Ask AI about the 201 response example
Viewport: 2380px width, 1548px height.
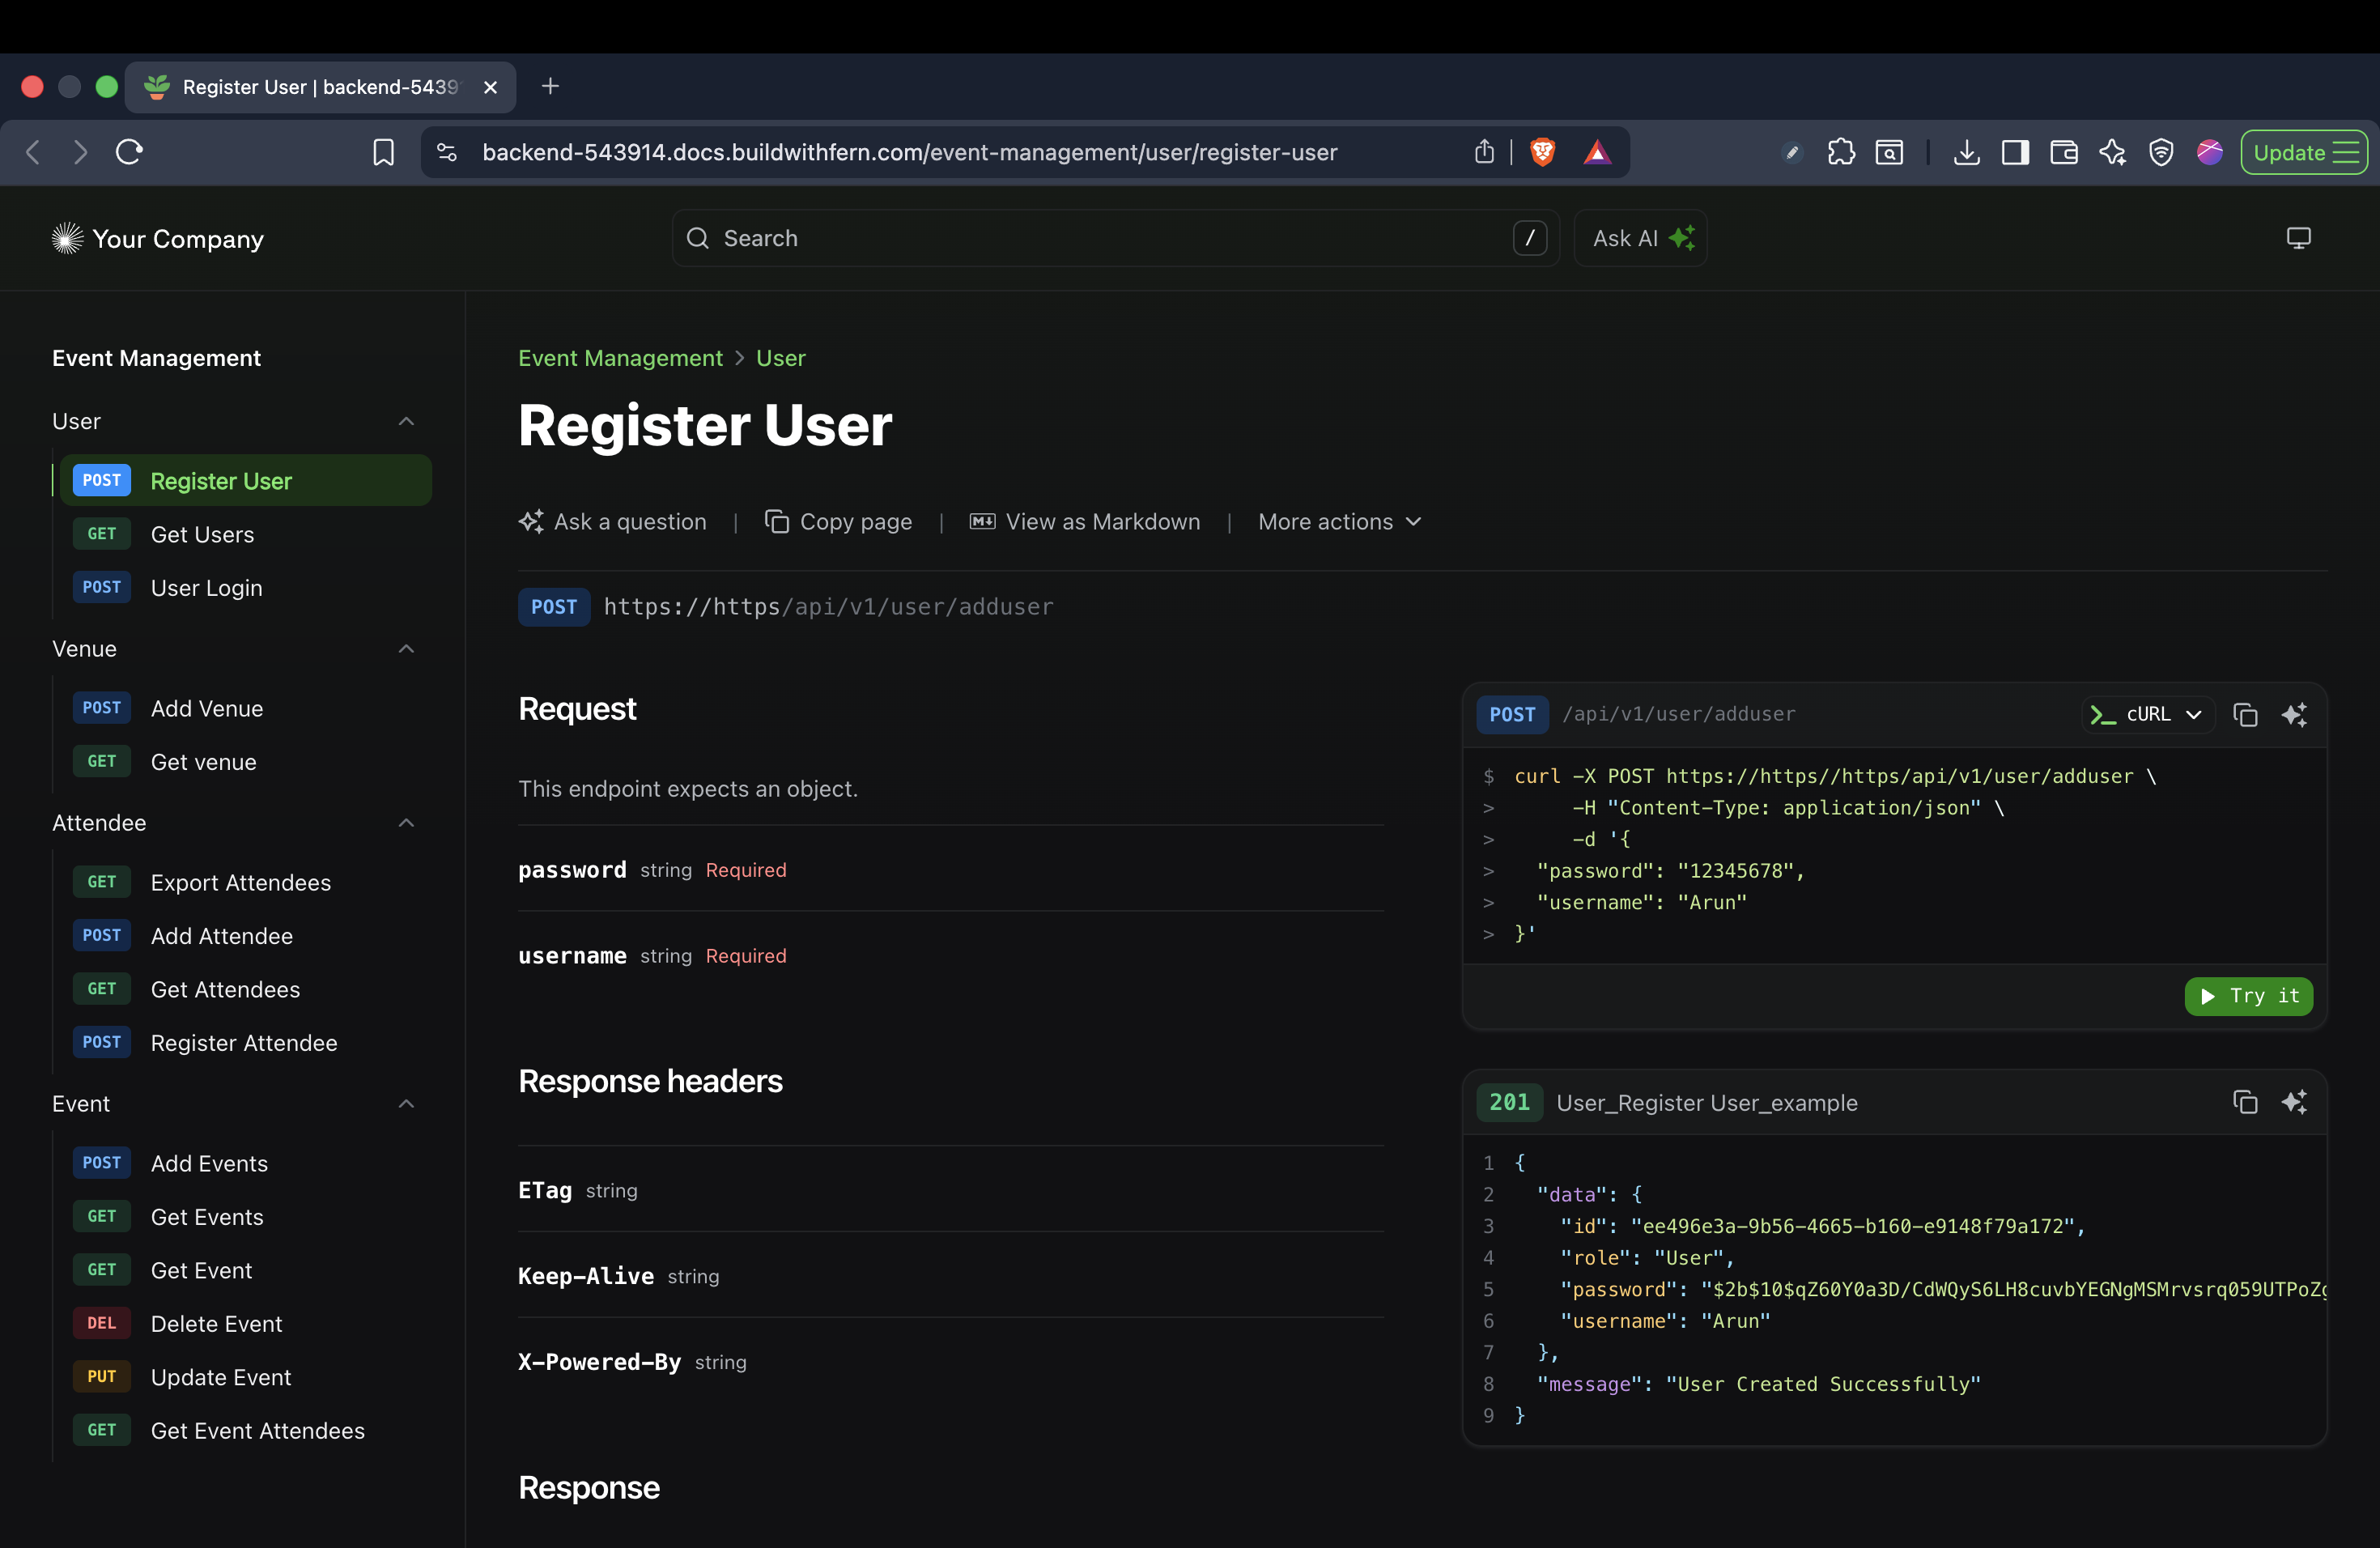click(x=2295, y=1102)
